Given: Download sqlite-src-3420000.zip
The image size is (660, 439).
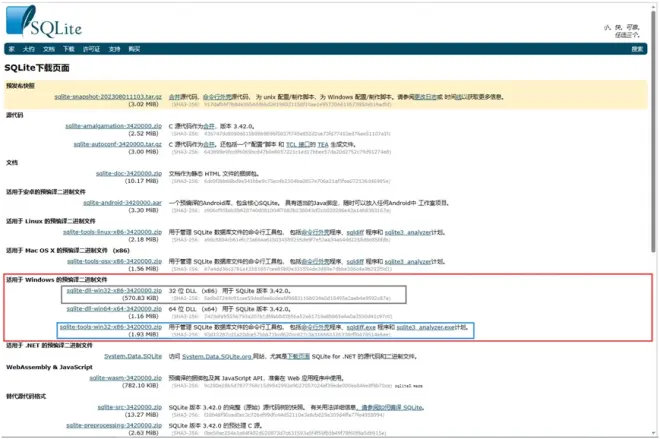Looking at the screenshot, I should tap(130, 407).
